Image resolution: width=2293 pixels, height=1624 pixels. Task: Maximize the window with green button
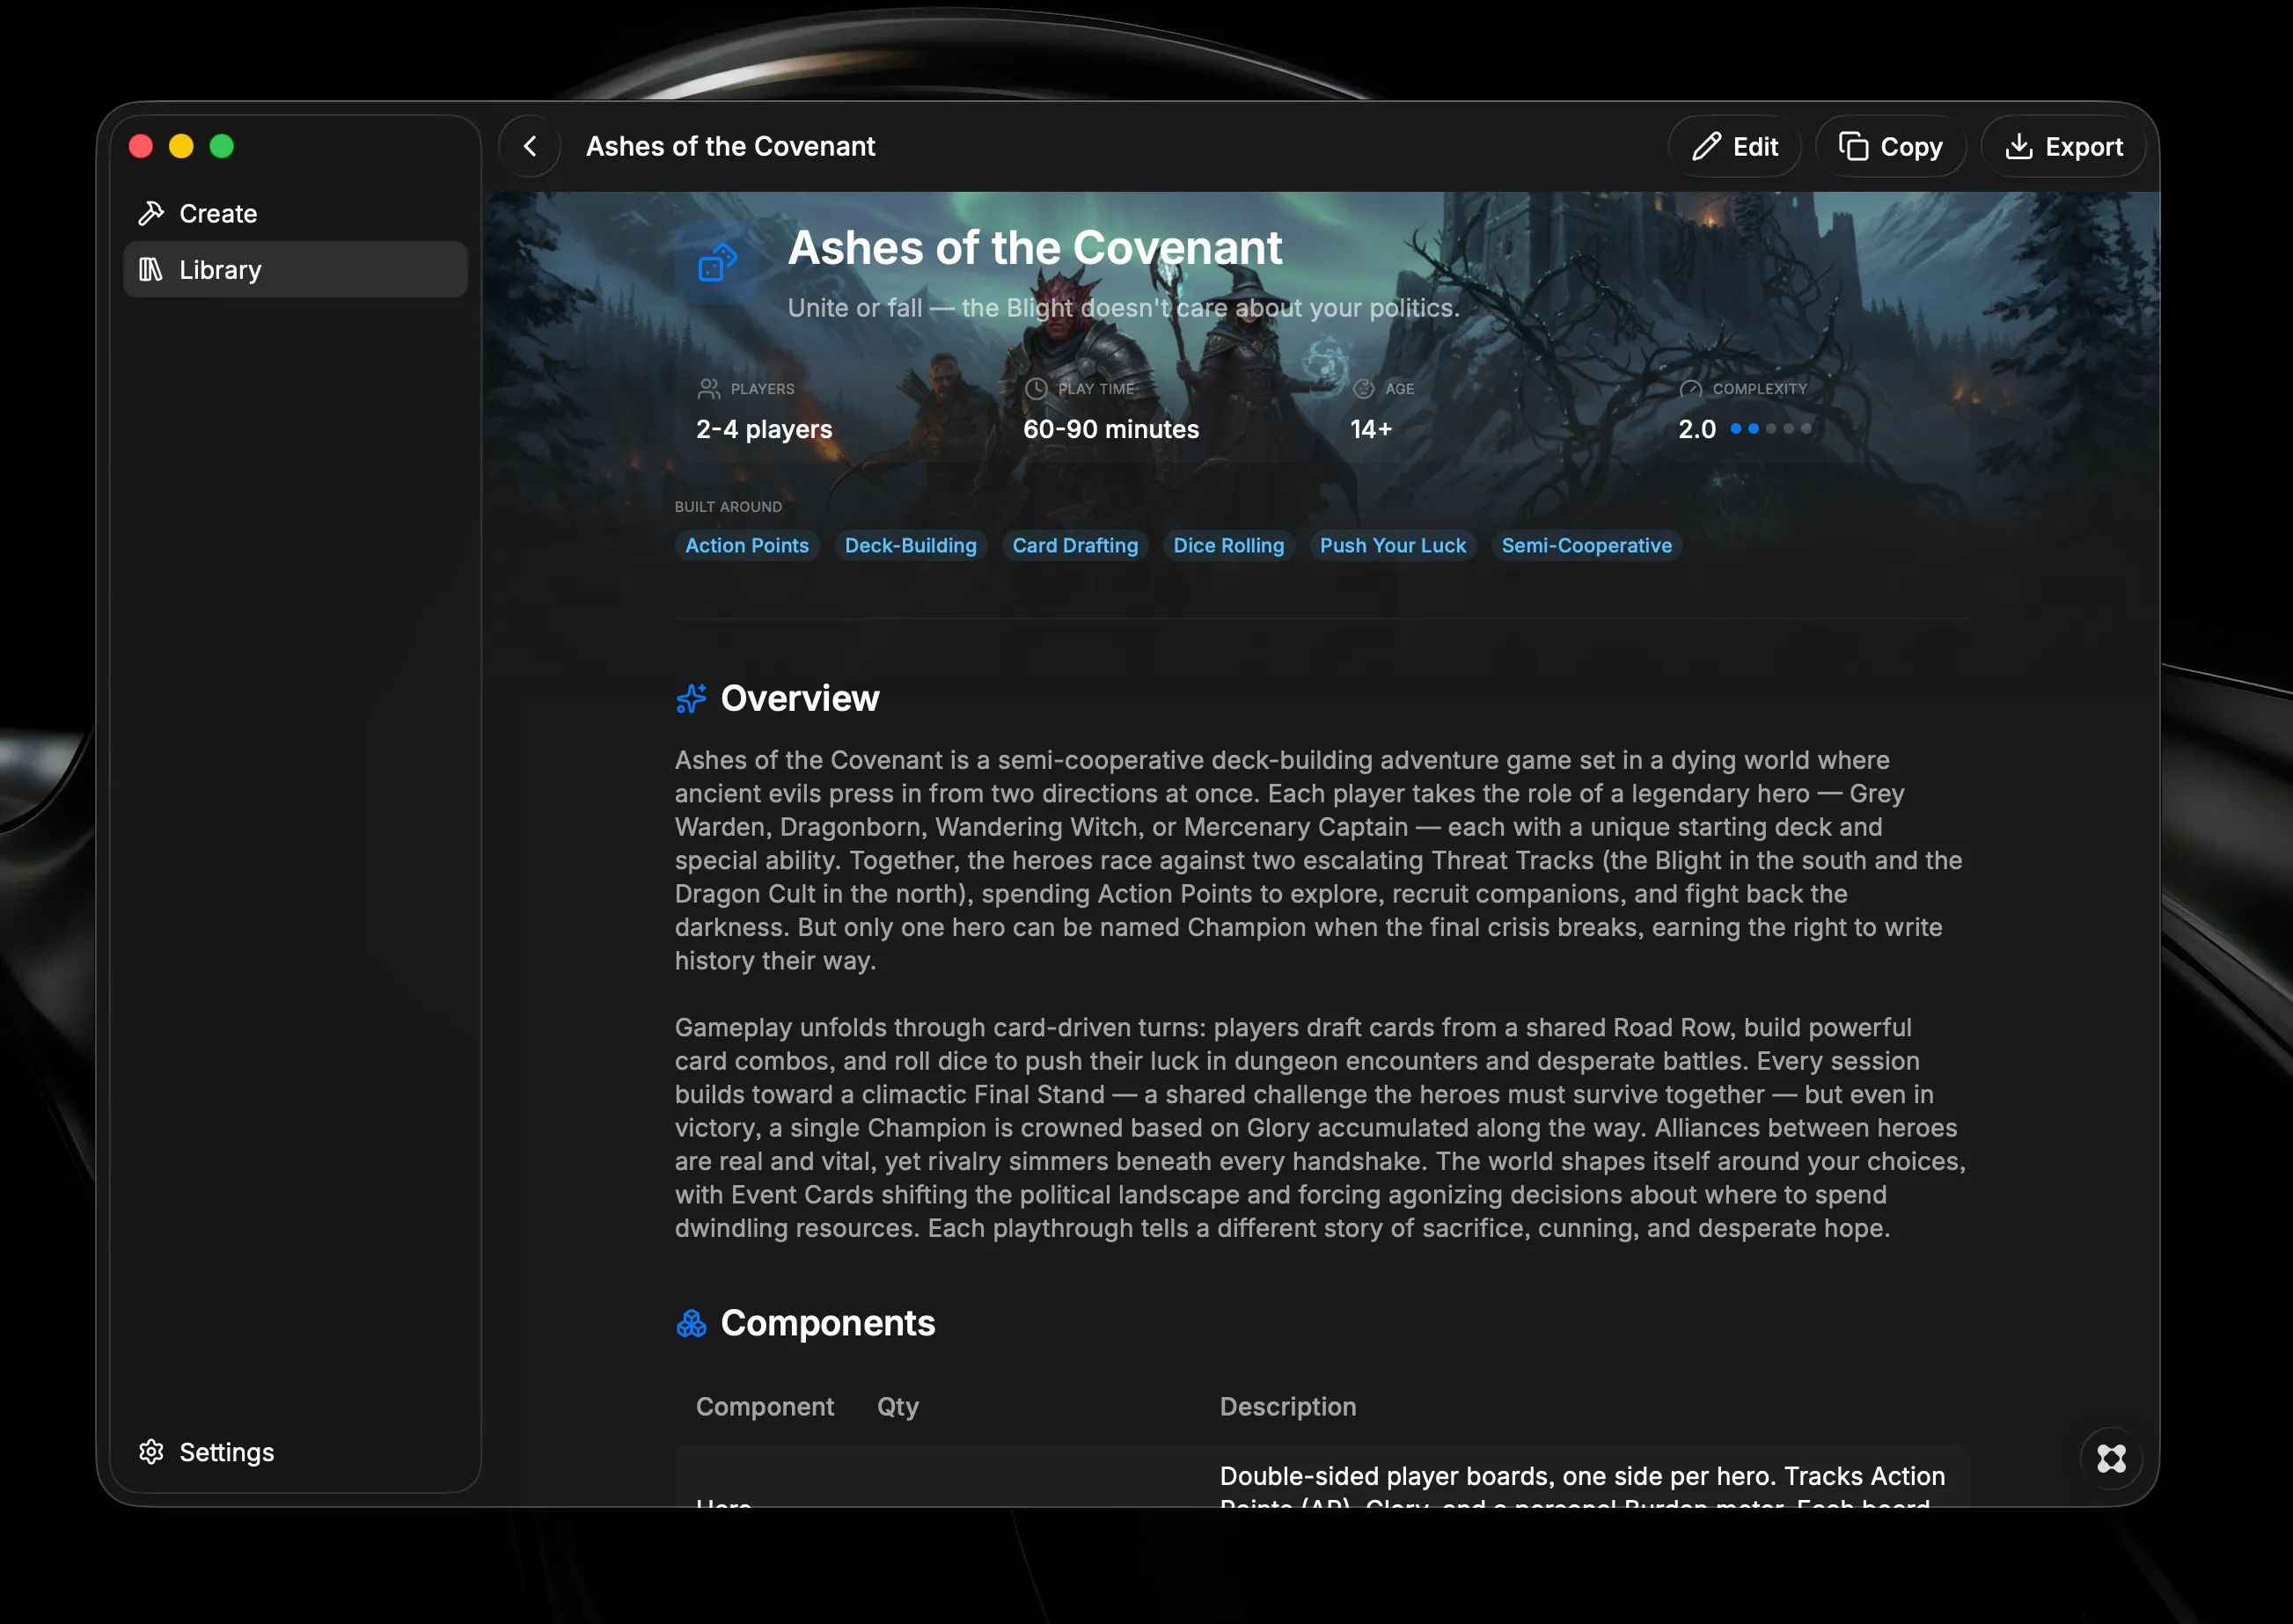pyautogui.click(x=222, y=147)
